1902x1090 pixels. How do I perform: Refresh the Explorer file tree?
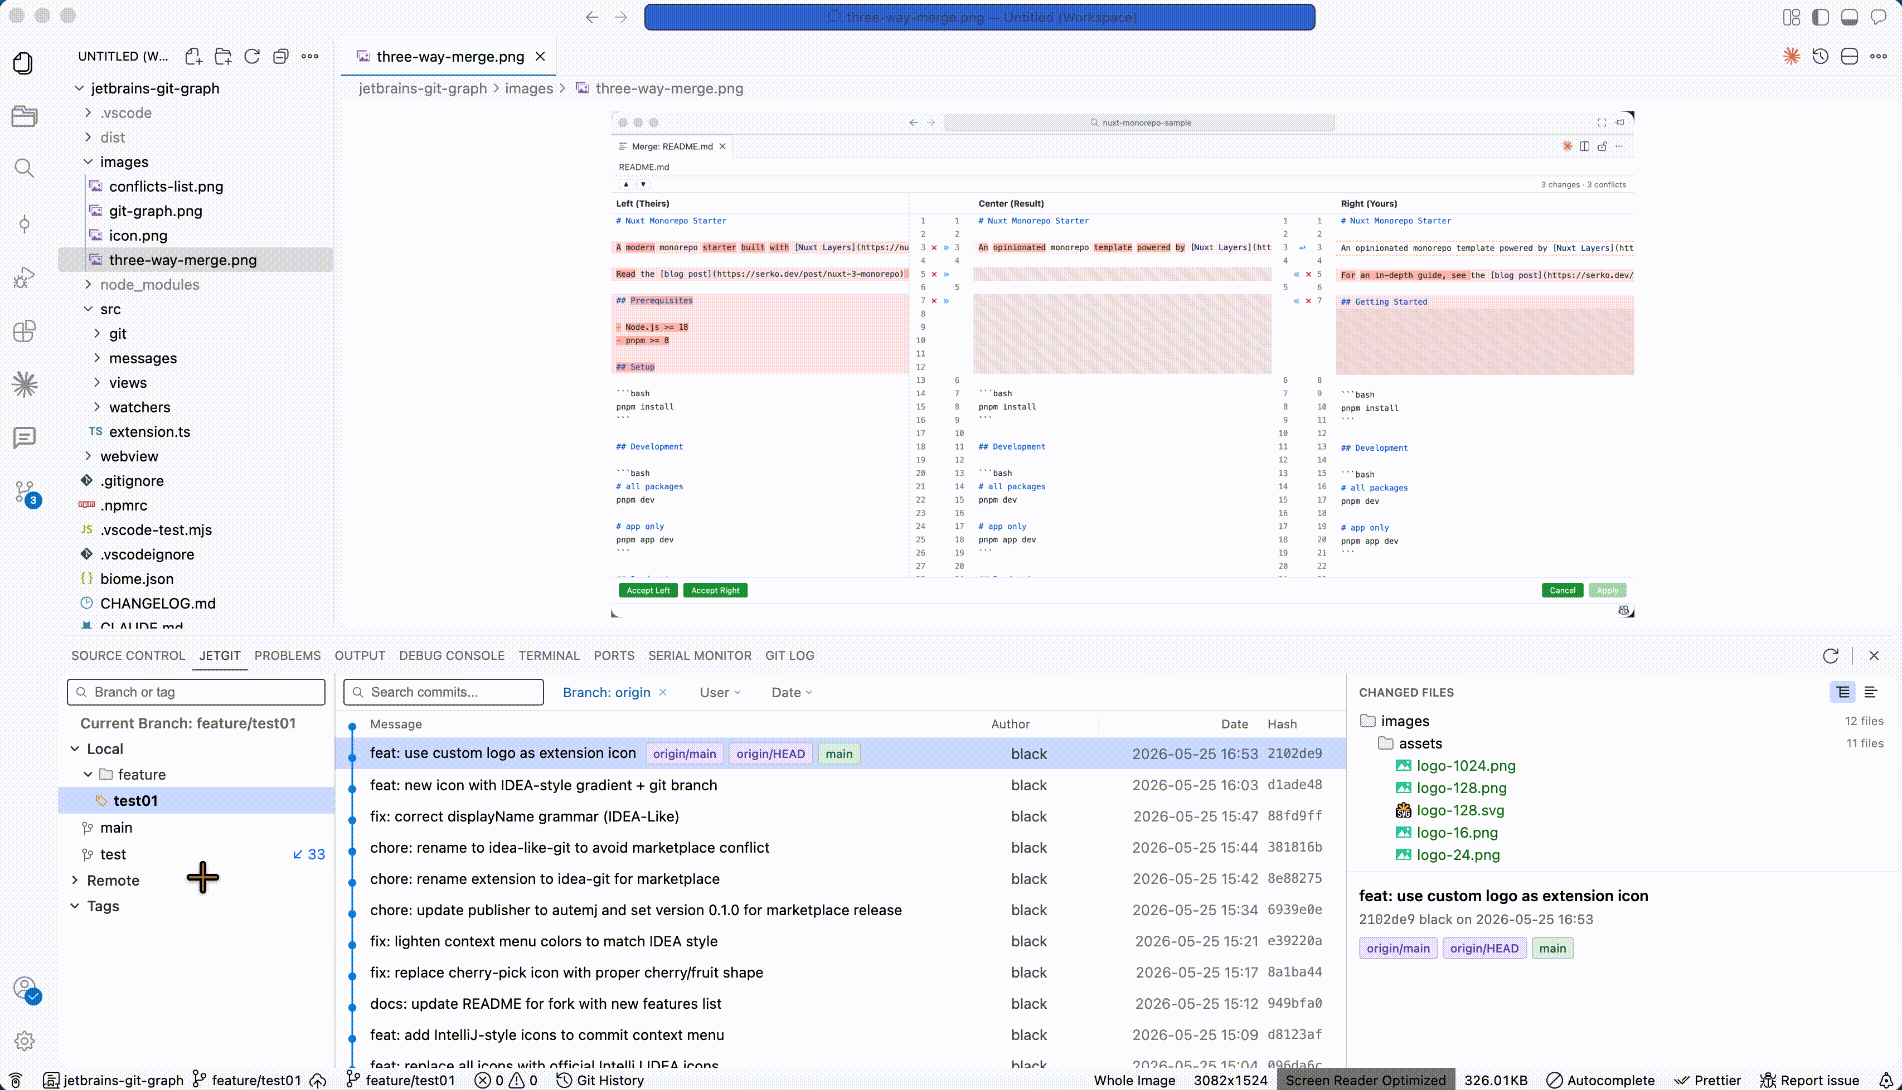(x=252, y=57)
